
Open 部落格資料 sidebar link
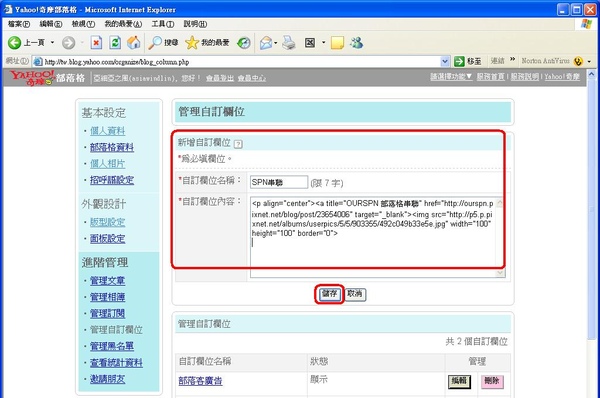[x=112, y=147]
